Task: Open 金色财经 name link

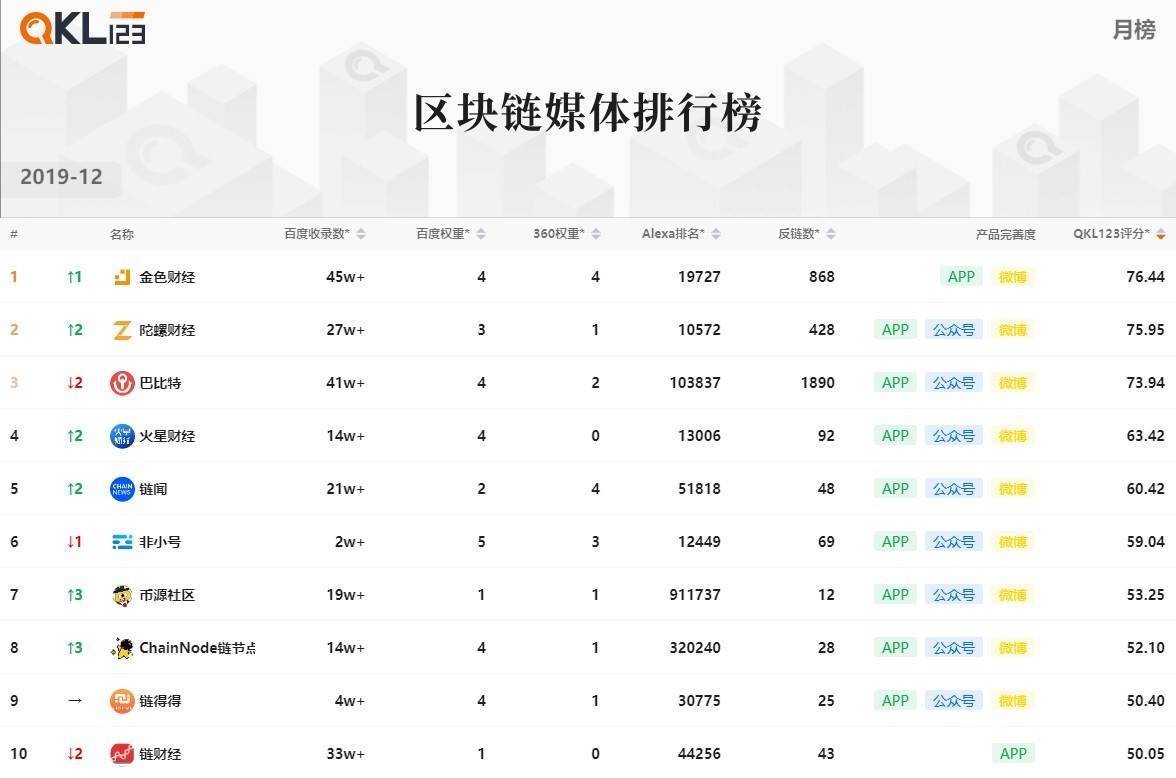Action: (x=167, y=277)
